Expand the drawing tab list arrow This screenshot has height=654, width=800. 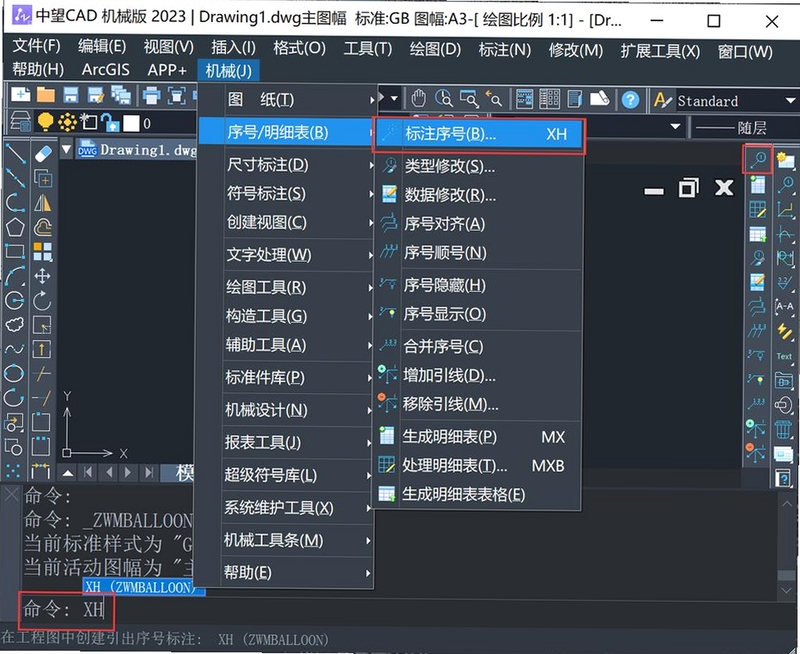pos(66,149)
